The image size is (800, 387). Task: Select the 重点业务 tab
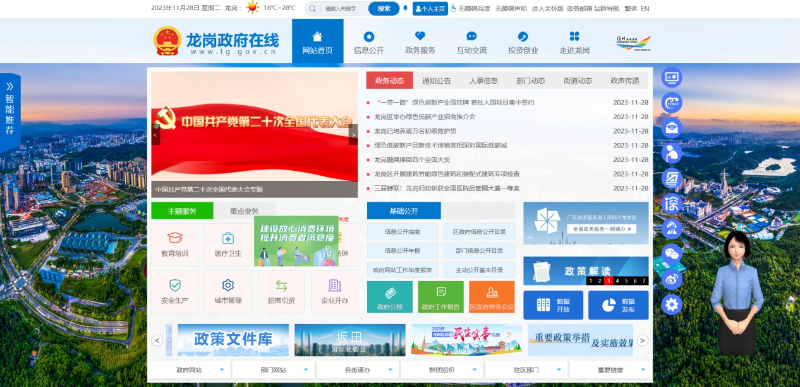click(x=244, y=211)
